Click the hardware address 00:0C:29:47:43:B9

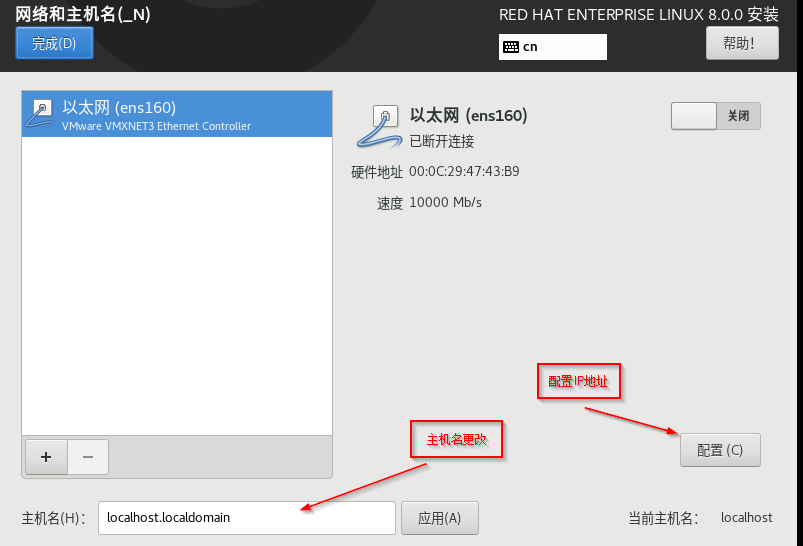(464, 171)
